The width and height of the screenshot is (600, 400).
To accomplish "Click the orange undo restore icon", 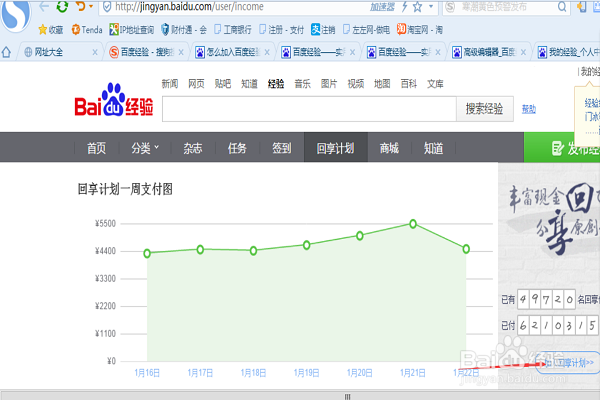I will [x=81, y=6].
